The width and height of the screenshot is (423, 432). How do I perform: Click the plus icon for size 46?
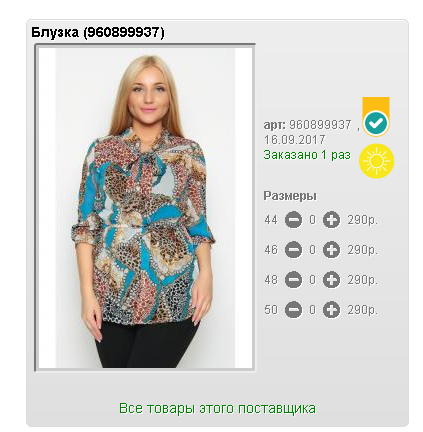coord(331,250)
